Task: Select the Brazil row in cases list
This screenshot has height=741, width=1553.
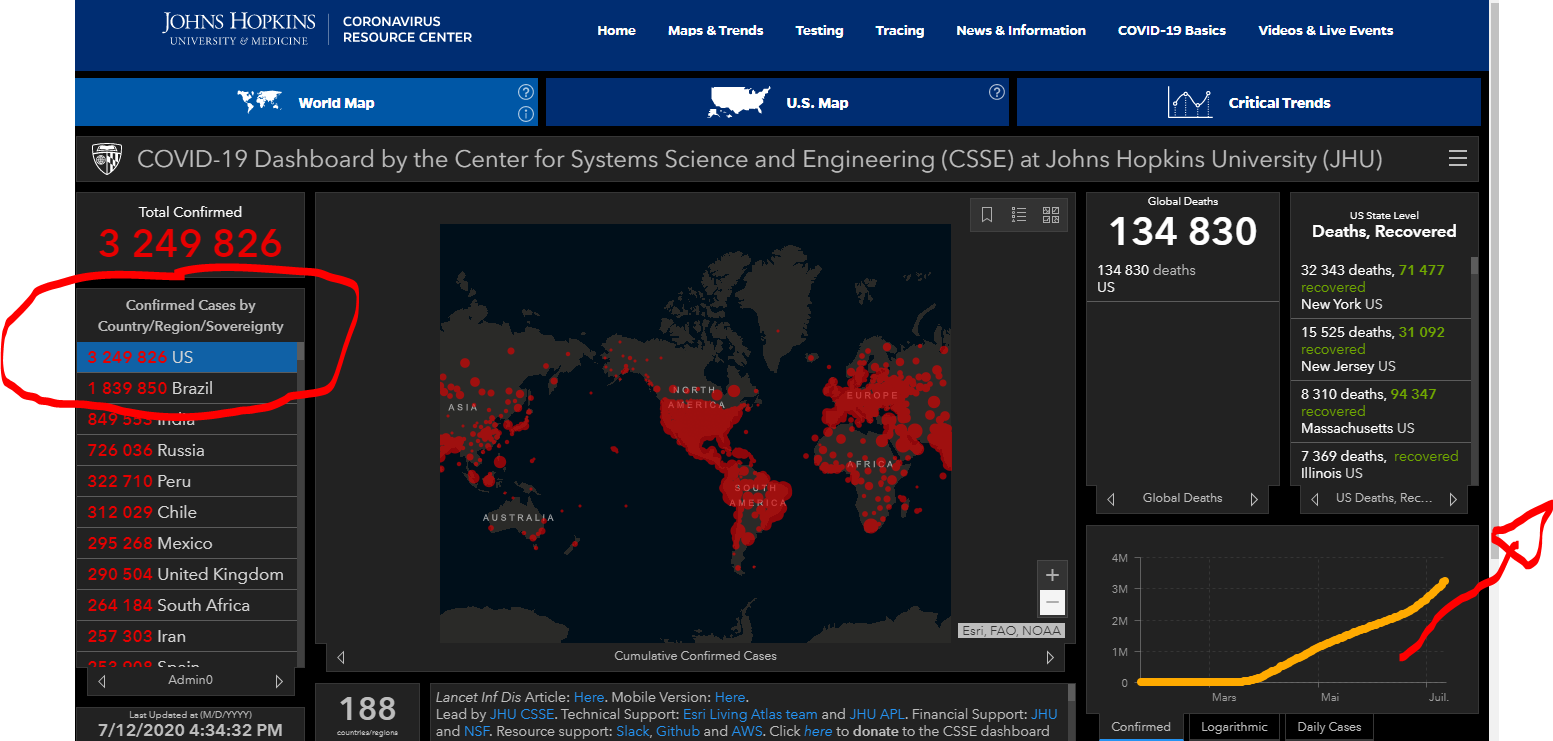Action: click(187, 389)
